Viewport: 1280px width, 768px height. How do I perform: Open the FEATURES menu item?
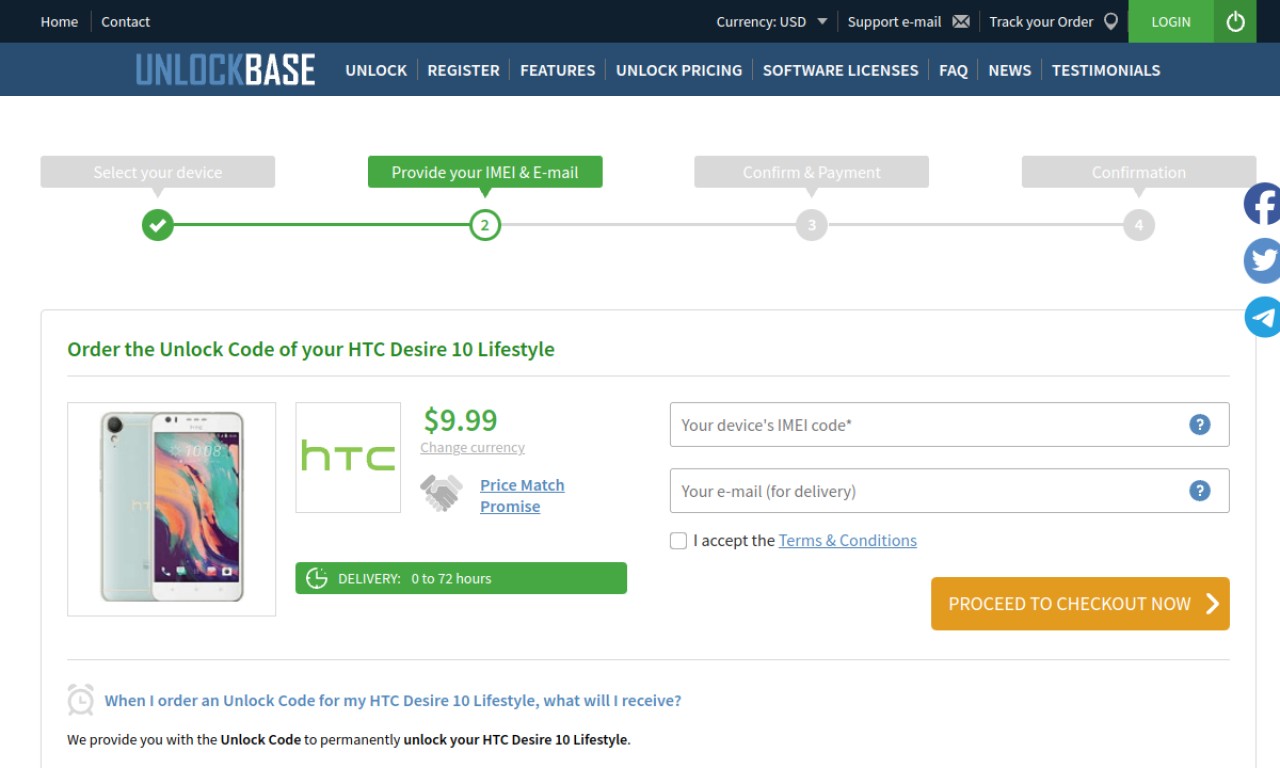click(x=557, y=70)
